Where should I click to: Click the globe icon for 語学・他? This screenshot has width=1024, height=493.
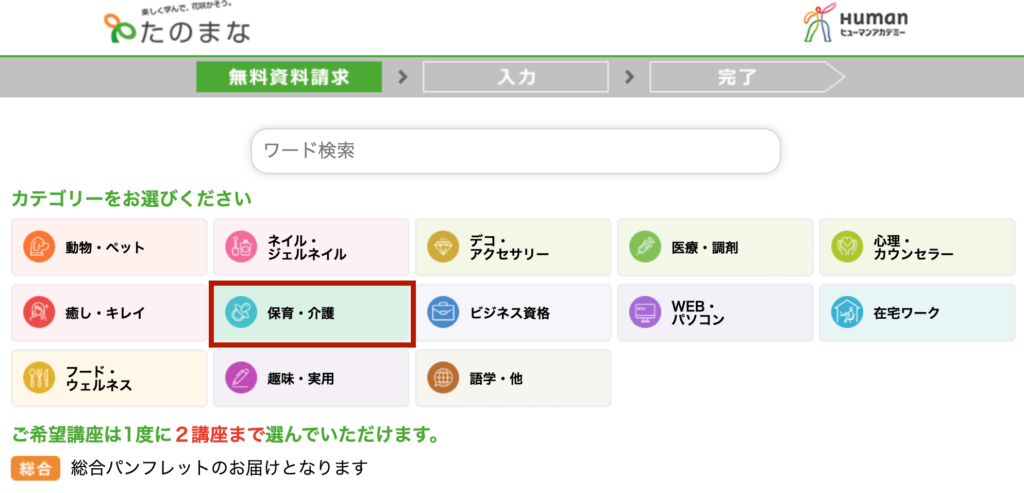tap(440, 378)
